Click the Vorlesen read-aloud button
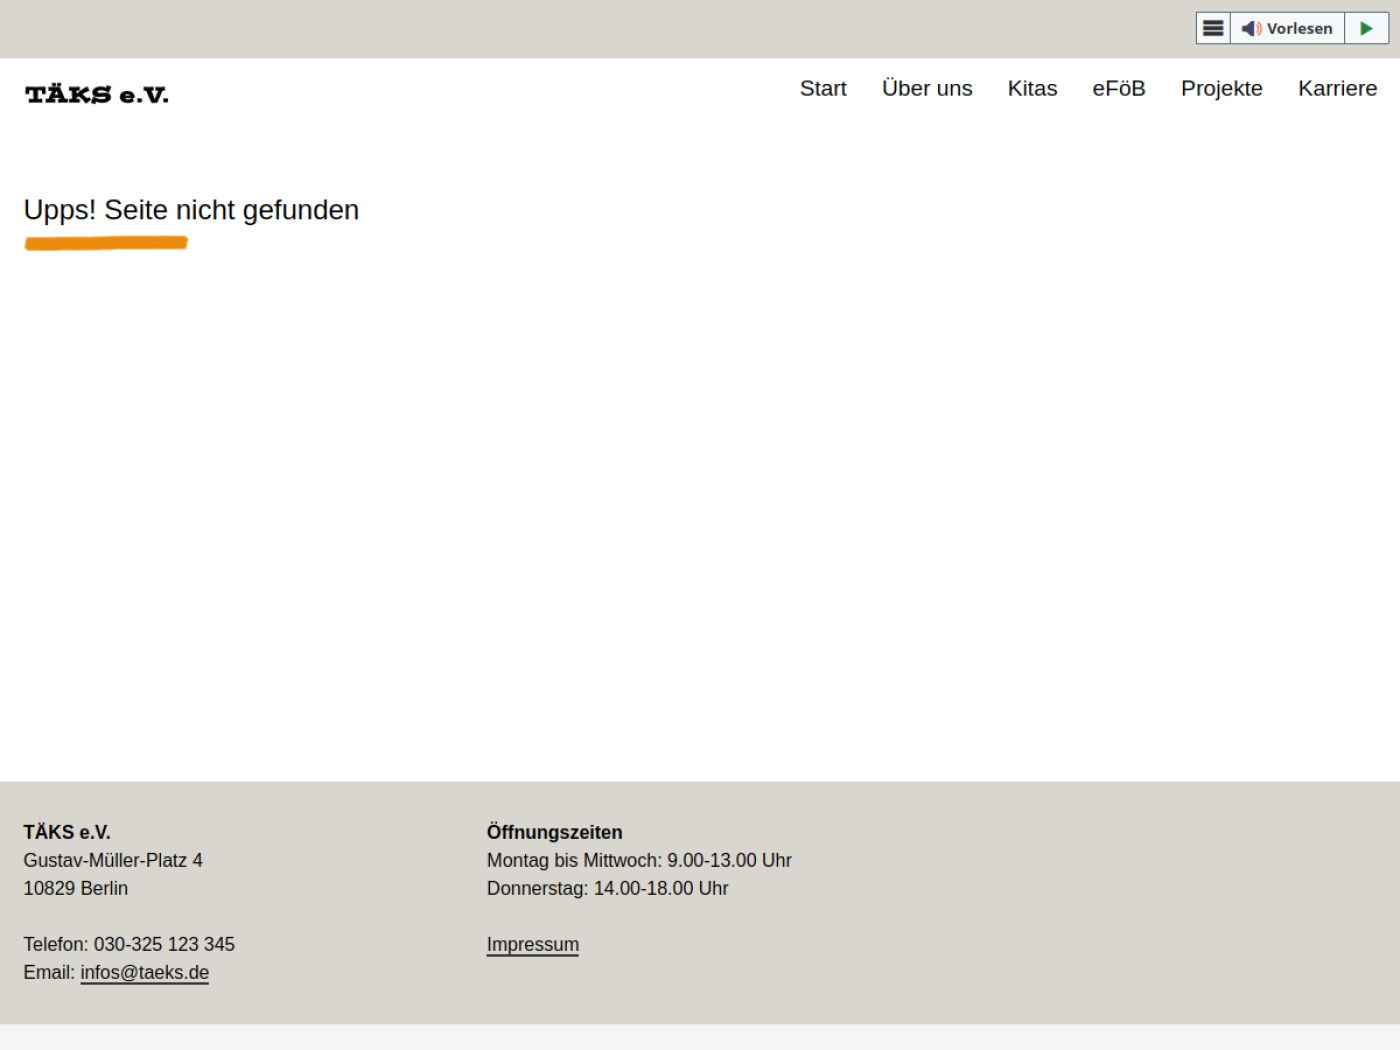Viewport: 1400px width, 1050px height. [x=1287, y=28]
